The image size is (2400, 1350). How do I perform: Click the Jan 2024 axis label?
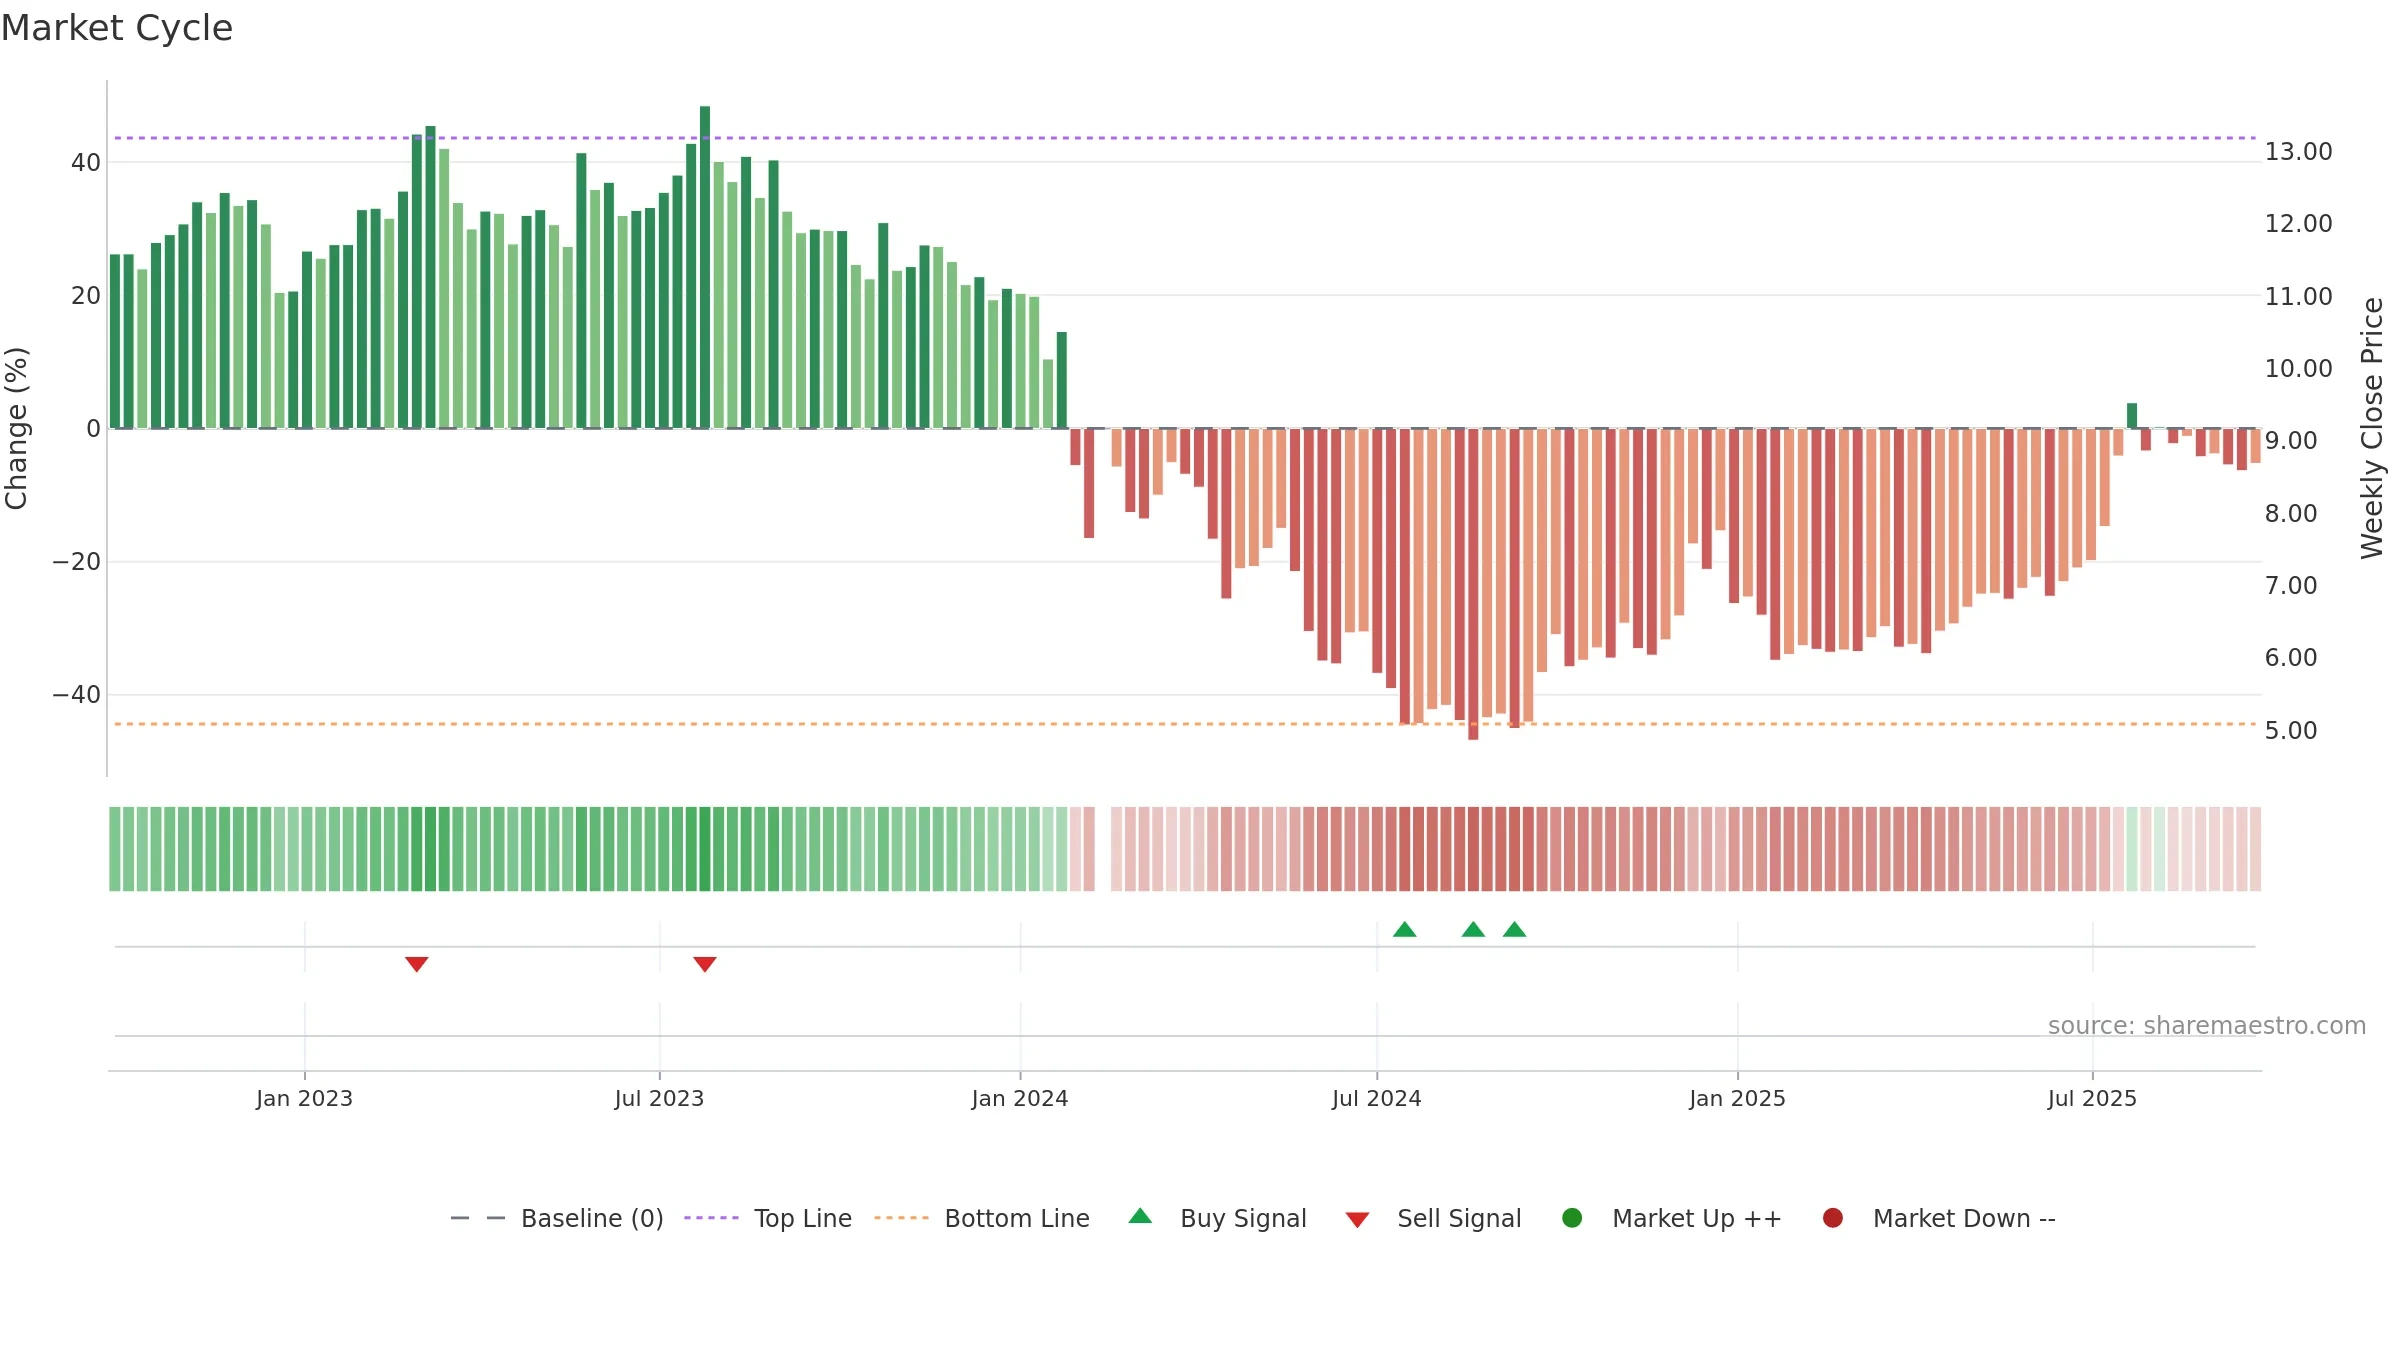point(1020,1098)
